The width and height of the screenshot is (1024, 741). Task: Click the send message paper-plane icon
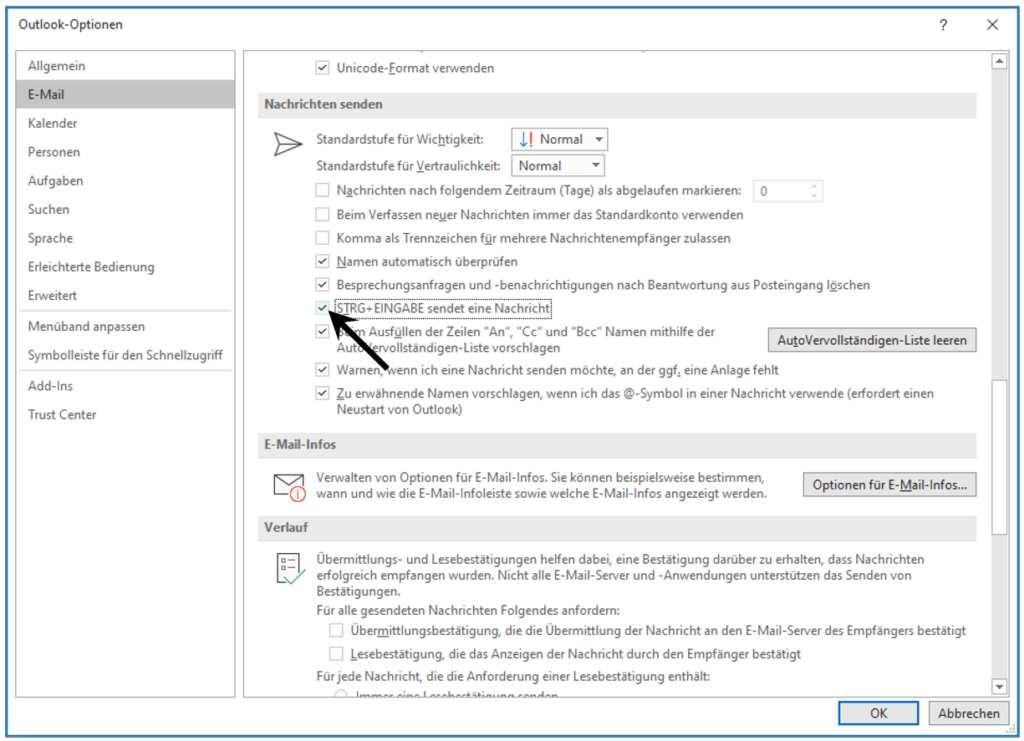click(x=287, y=144)
